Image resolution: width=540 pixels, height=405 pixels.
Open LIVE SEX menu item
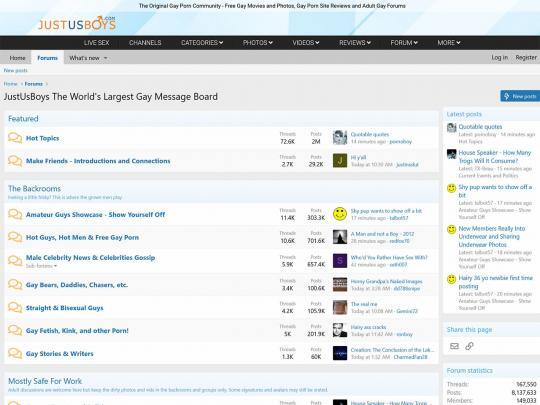[x=96, y=43]
